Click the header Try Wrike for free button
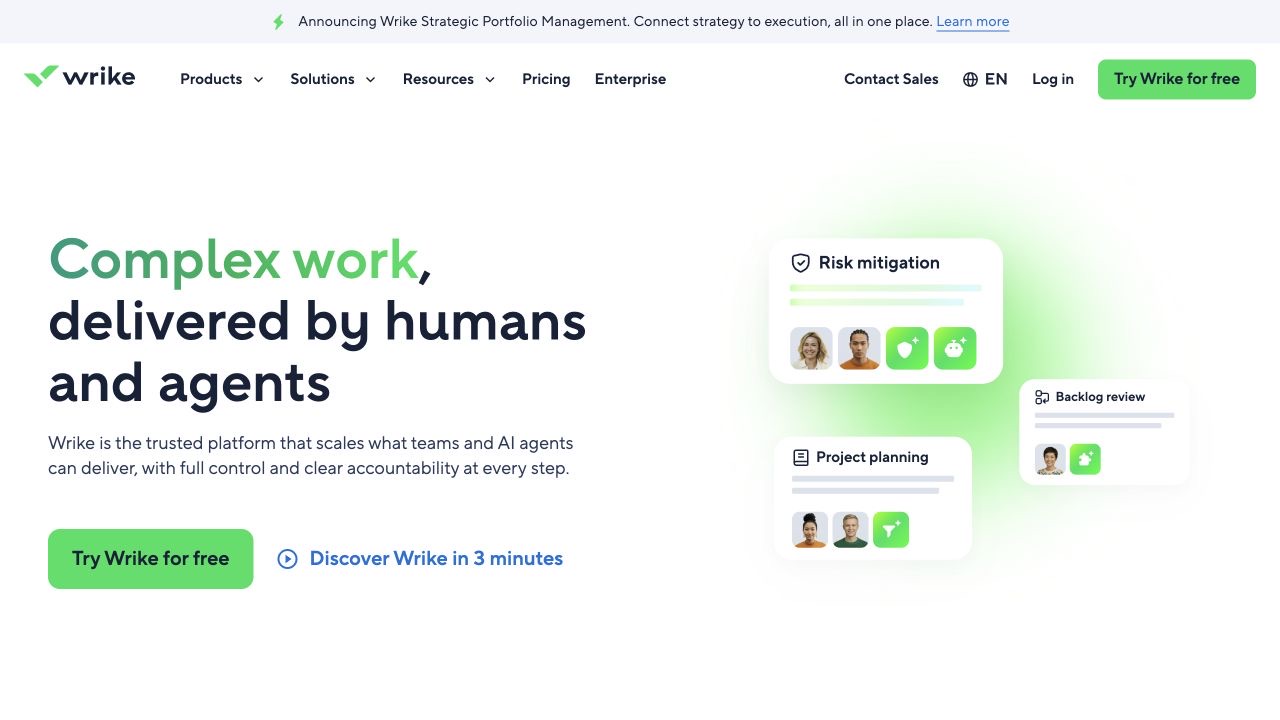The width and height of the screenshot is (1280, 720). click(x=1177, y=79)
